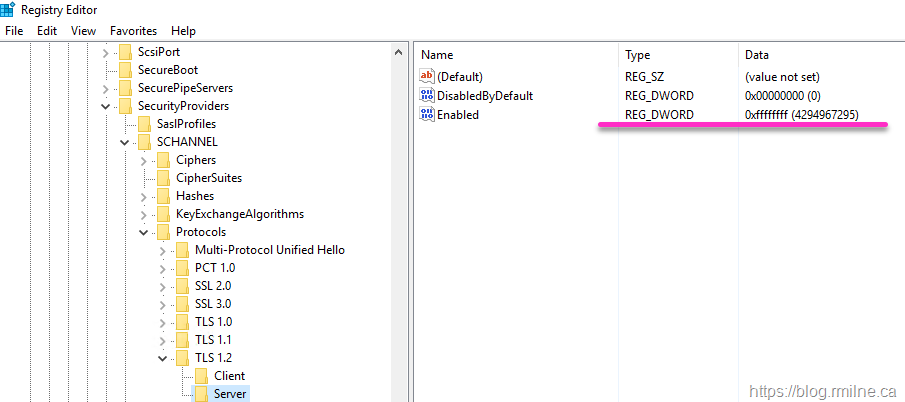Sort values by the Name column header
This screenshot has height=402, width=905.
437,55
